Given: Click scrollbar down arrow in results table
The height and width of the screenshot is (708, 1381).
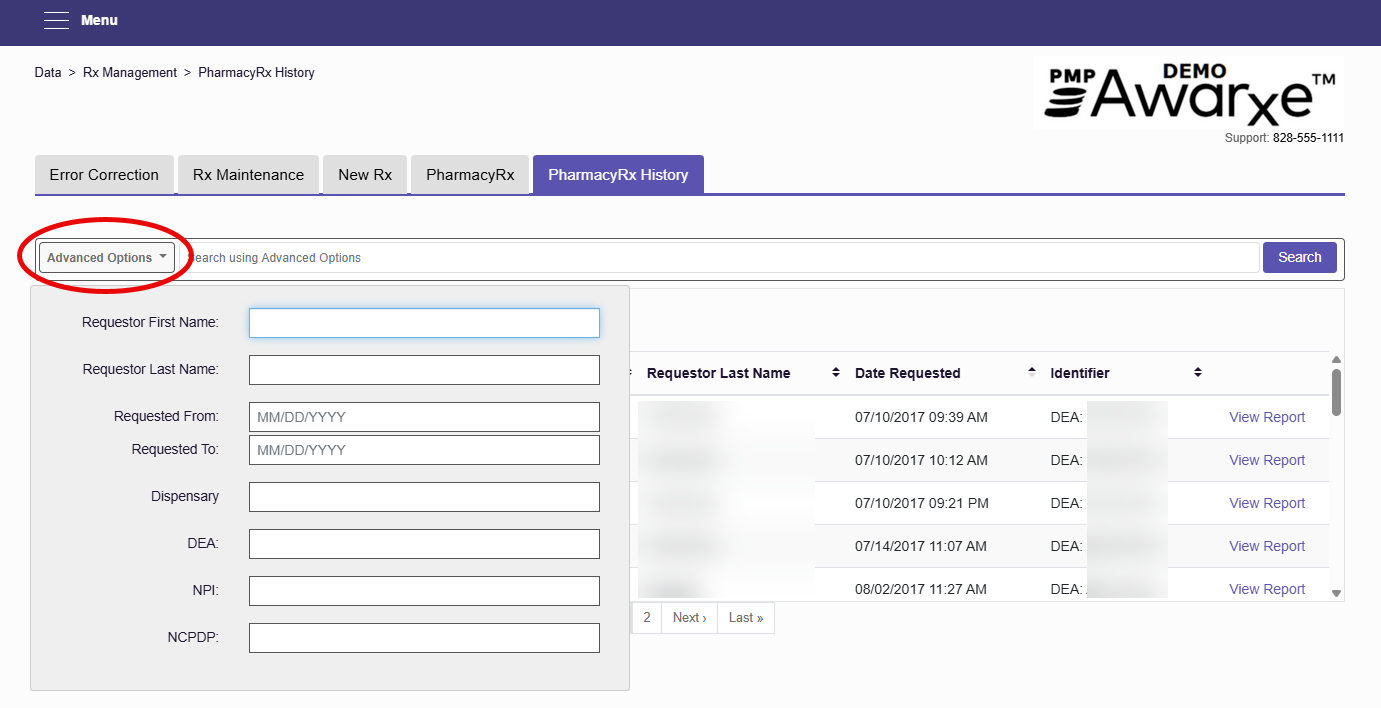Looking at the screenshot, I should (x=1336, y=593).
